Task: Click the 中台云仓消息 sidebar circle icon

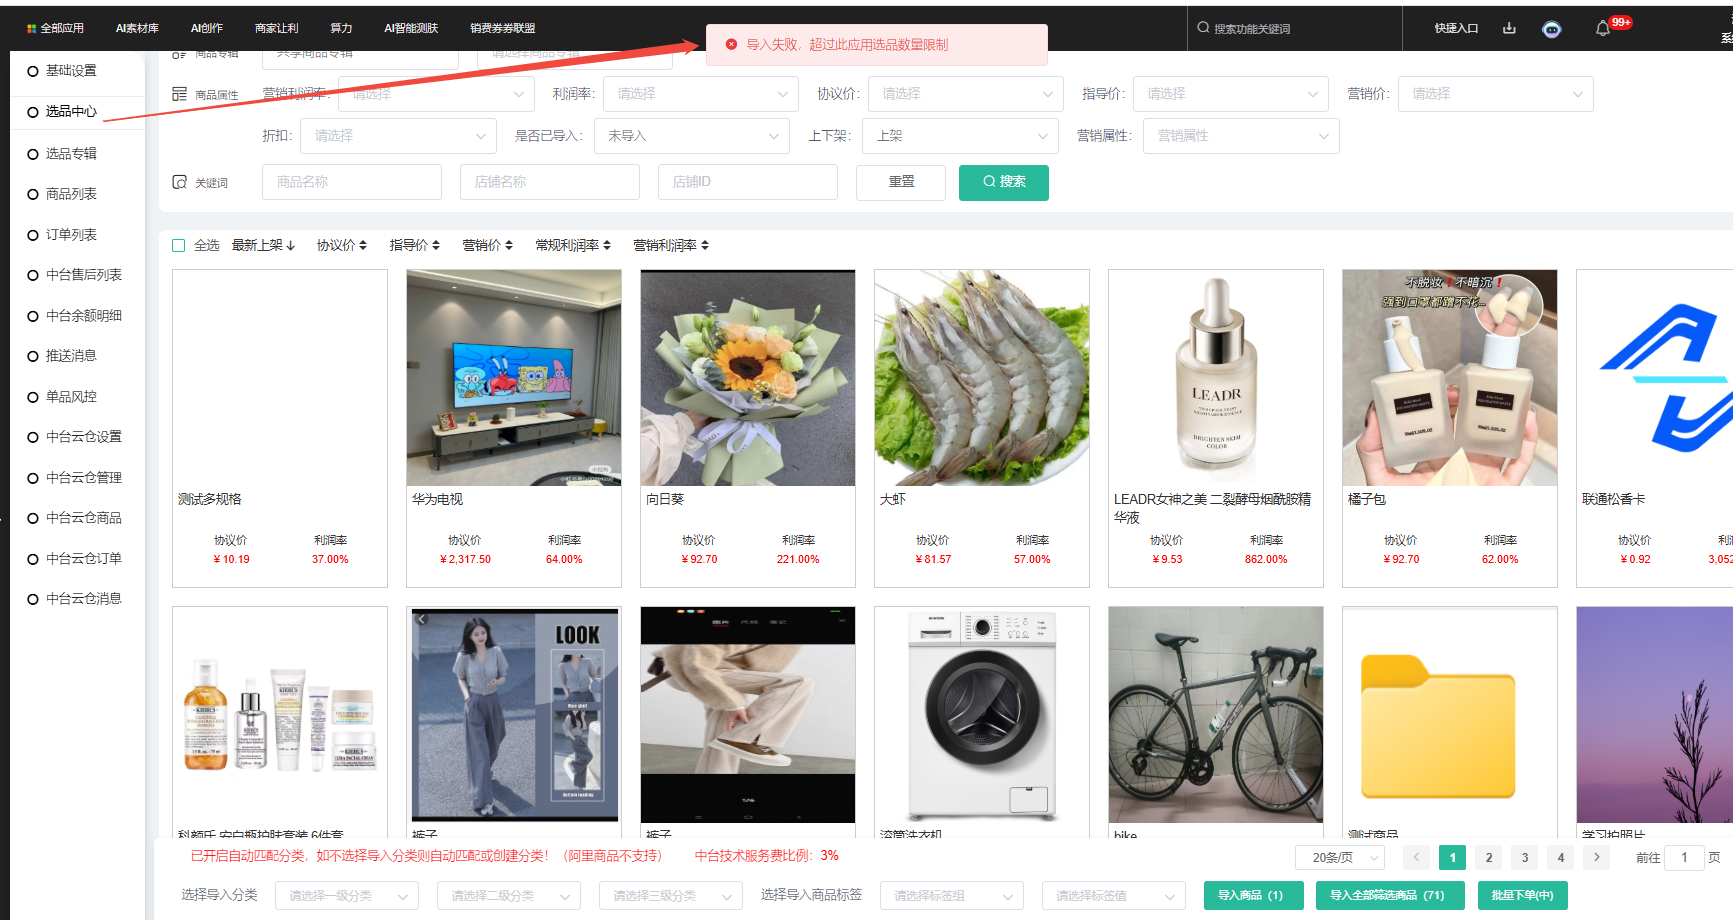Action: point(33,599)
